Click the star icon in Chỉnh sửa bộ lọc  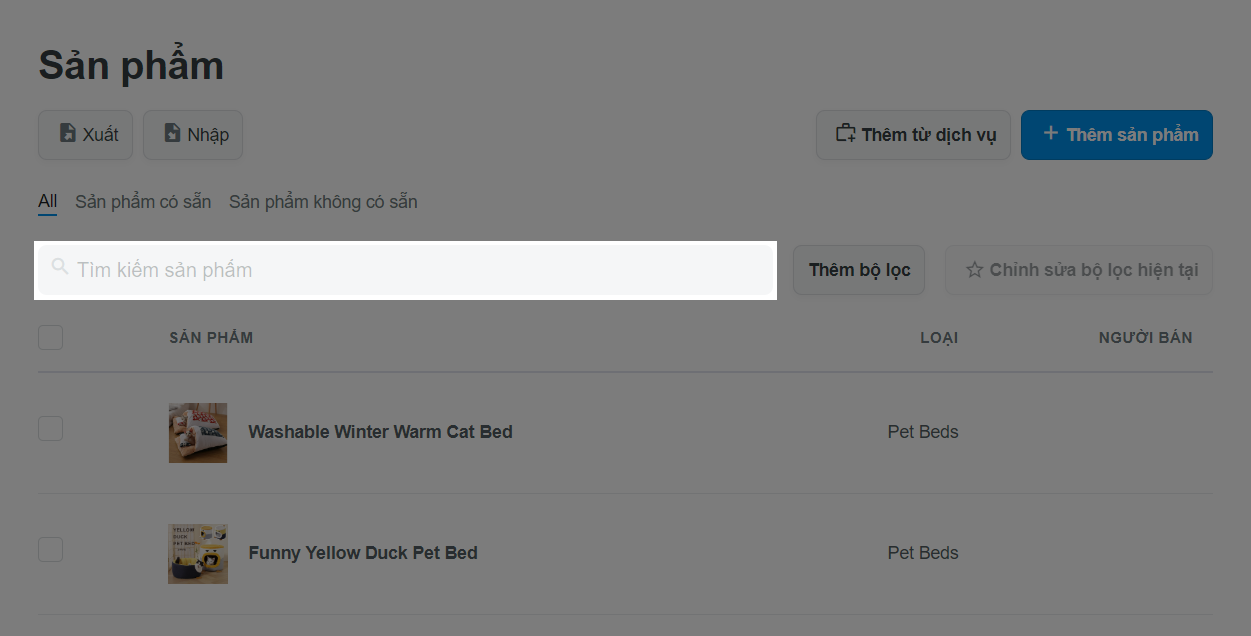[x=974, y=270]
